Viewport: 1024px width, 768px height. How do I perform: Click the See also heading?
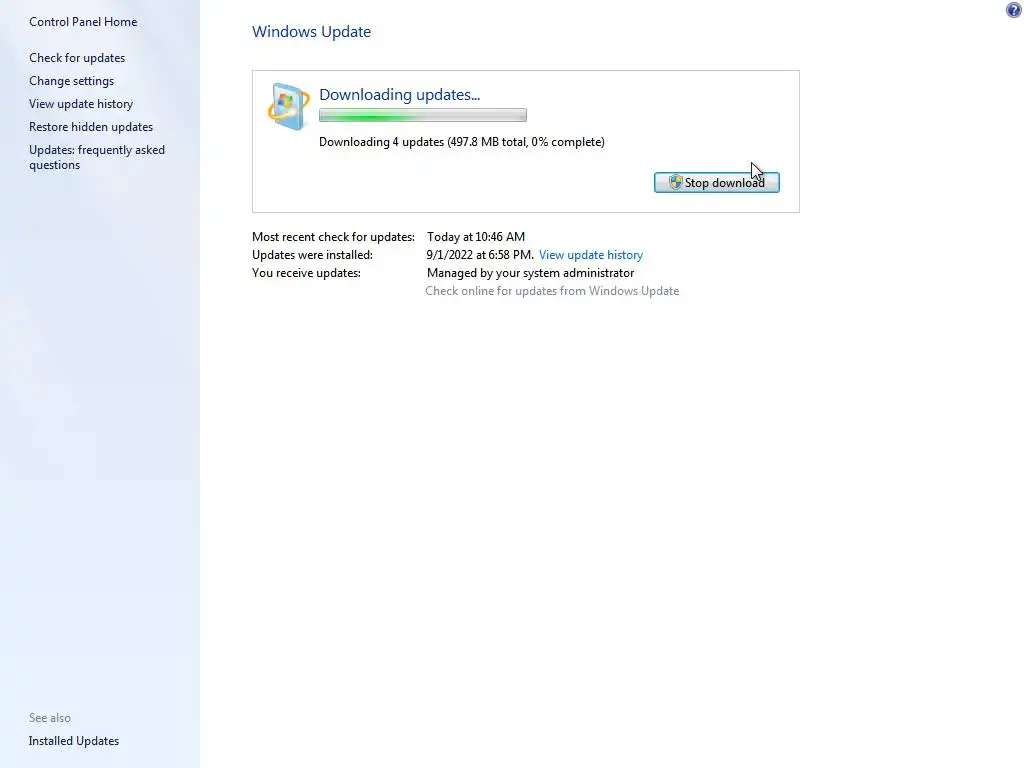50,718
